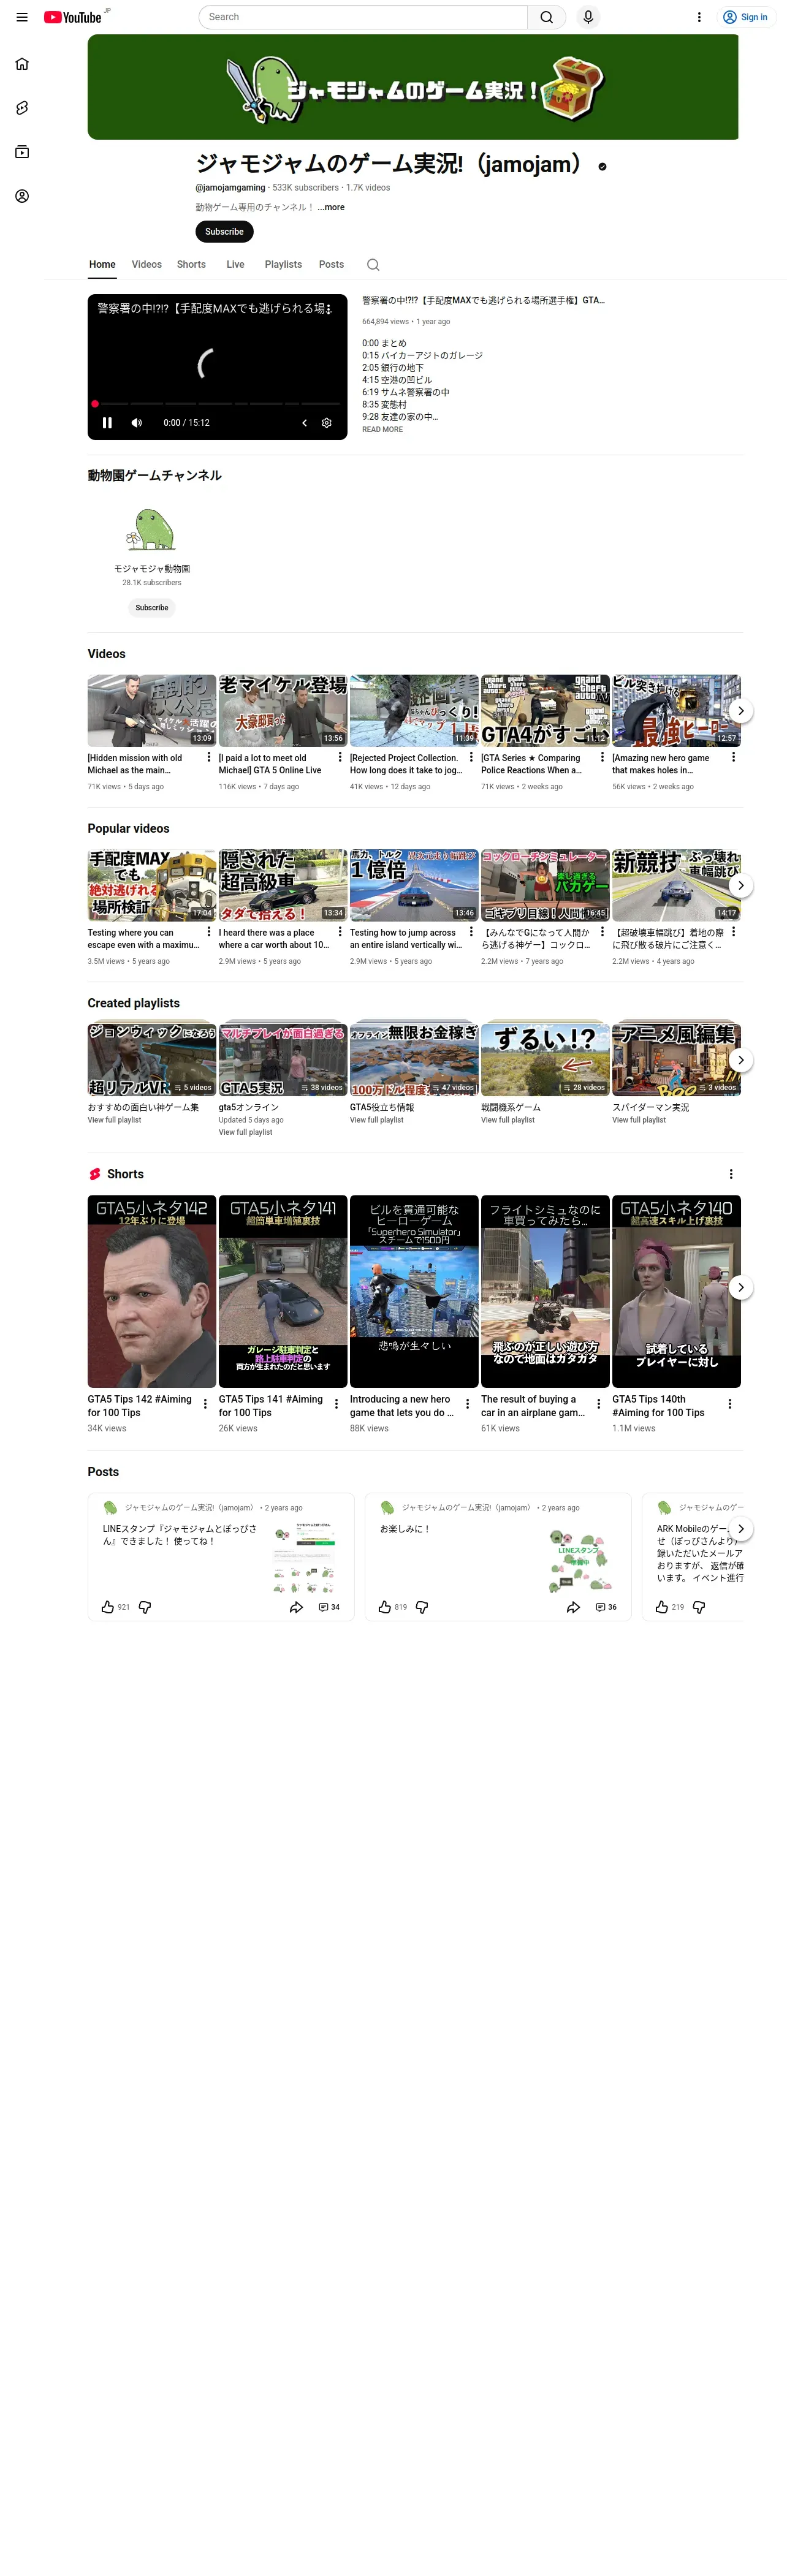Click the Sign in button
The width and height of the screenshot is (787, 2576).
point(746,17)
